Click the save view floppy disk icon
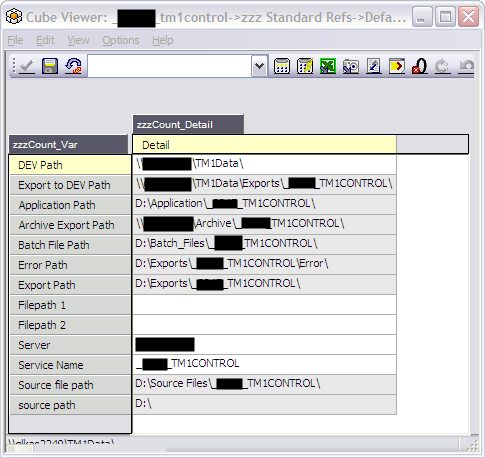Image resolution: width=485 pixels, height=458 pixels. pyautogui.click(x=50, y=66)
